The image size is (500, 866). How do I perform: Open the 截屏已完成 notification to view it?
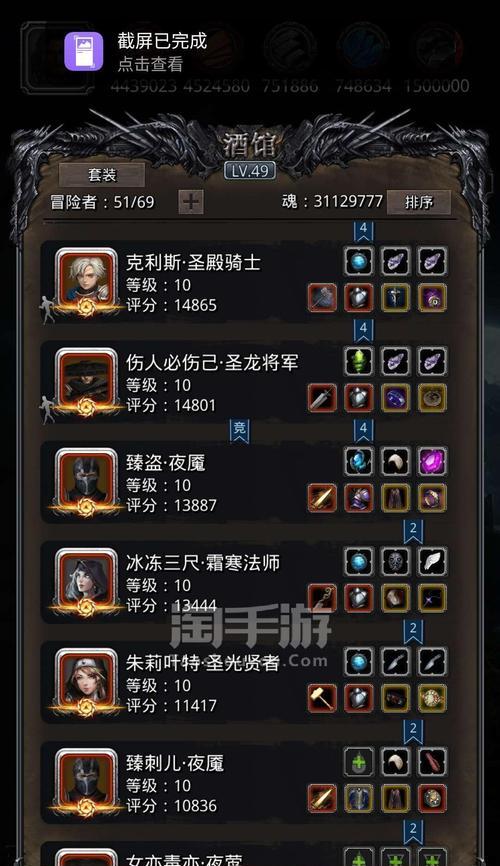coord(250,52)
